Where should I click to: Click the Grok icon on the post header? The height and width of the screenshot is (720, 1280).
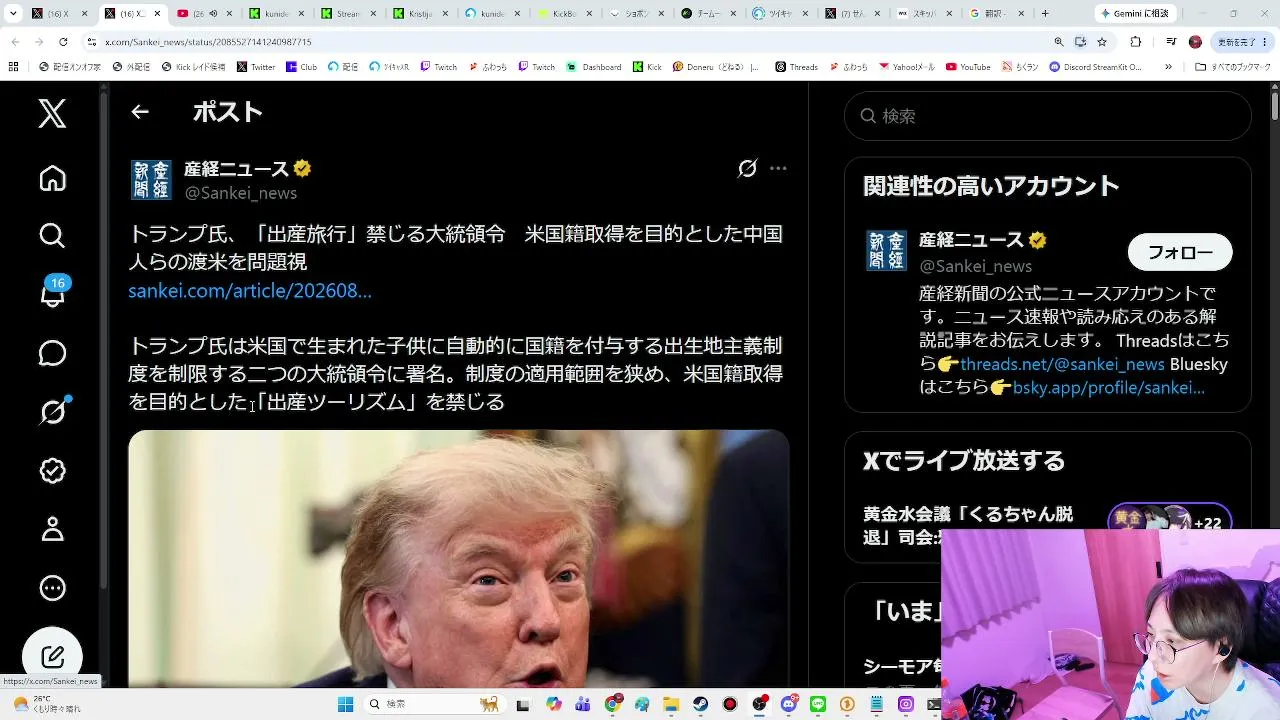coord(747,168)
